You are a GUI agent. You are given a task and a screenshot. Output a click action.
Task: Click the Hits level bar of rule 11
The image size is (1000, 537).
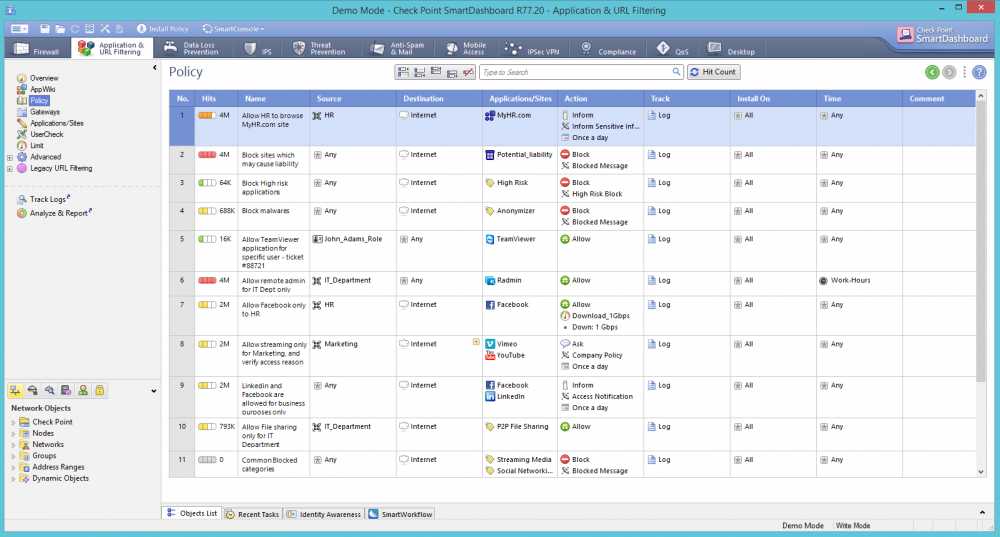pos(207,460)
